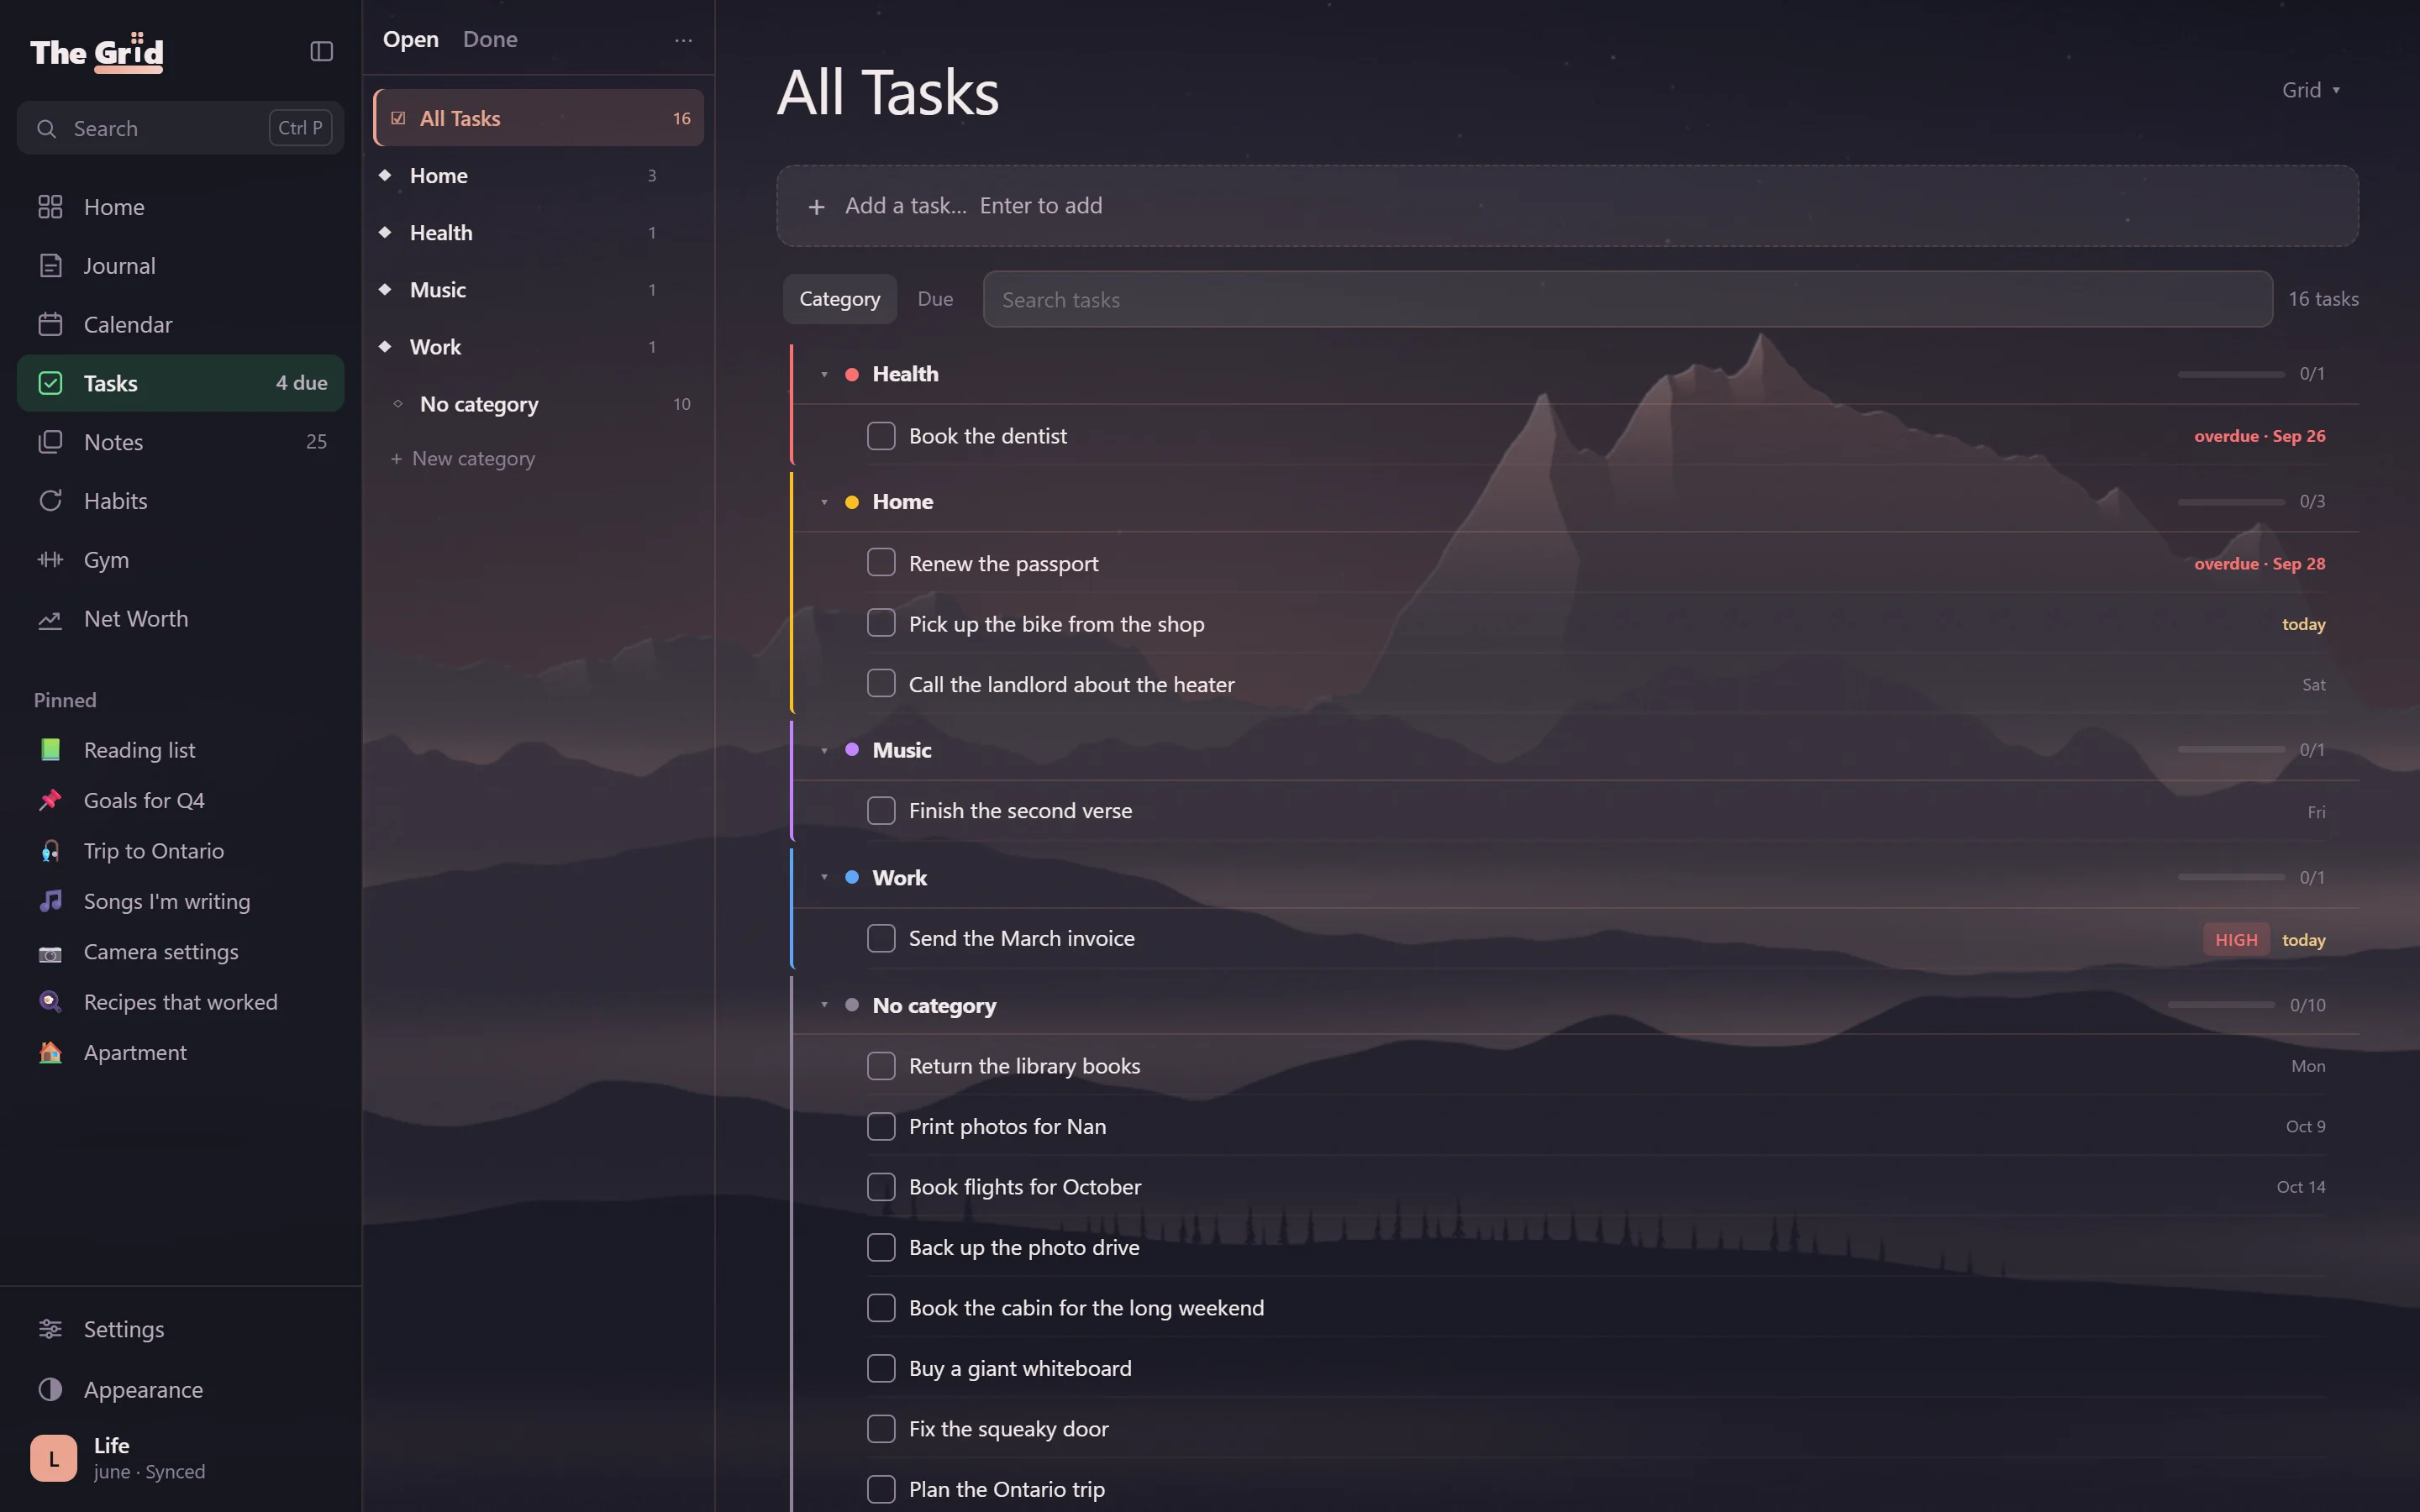Click the search magnifier icon
This screenshot has height=1512, width=2420.
(x=46, y=129)
